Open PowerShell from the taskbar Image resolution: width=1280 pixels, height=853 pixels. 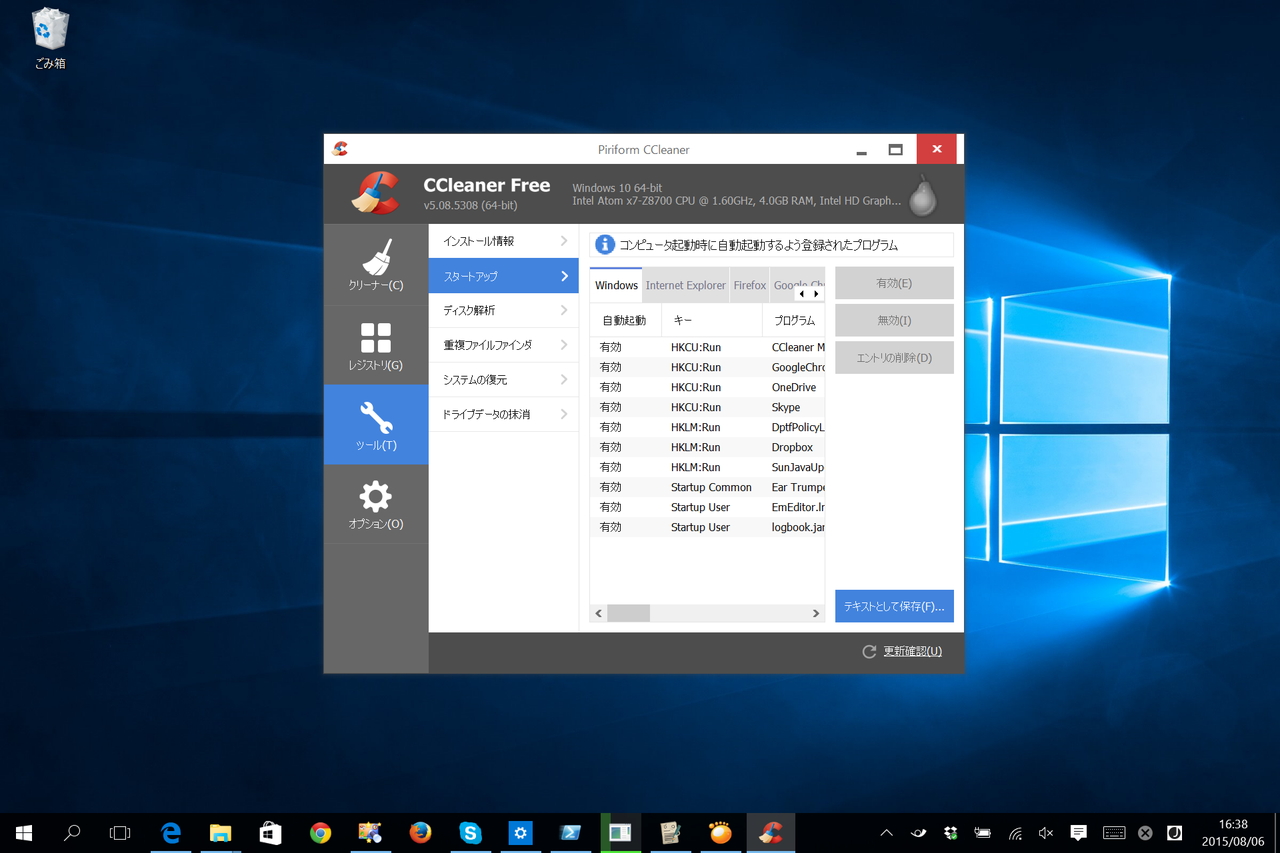click(x=570, y=833)
